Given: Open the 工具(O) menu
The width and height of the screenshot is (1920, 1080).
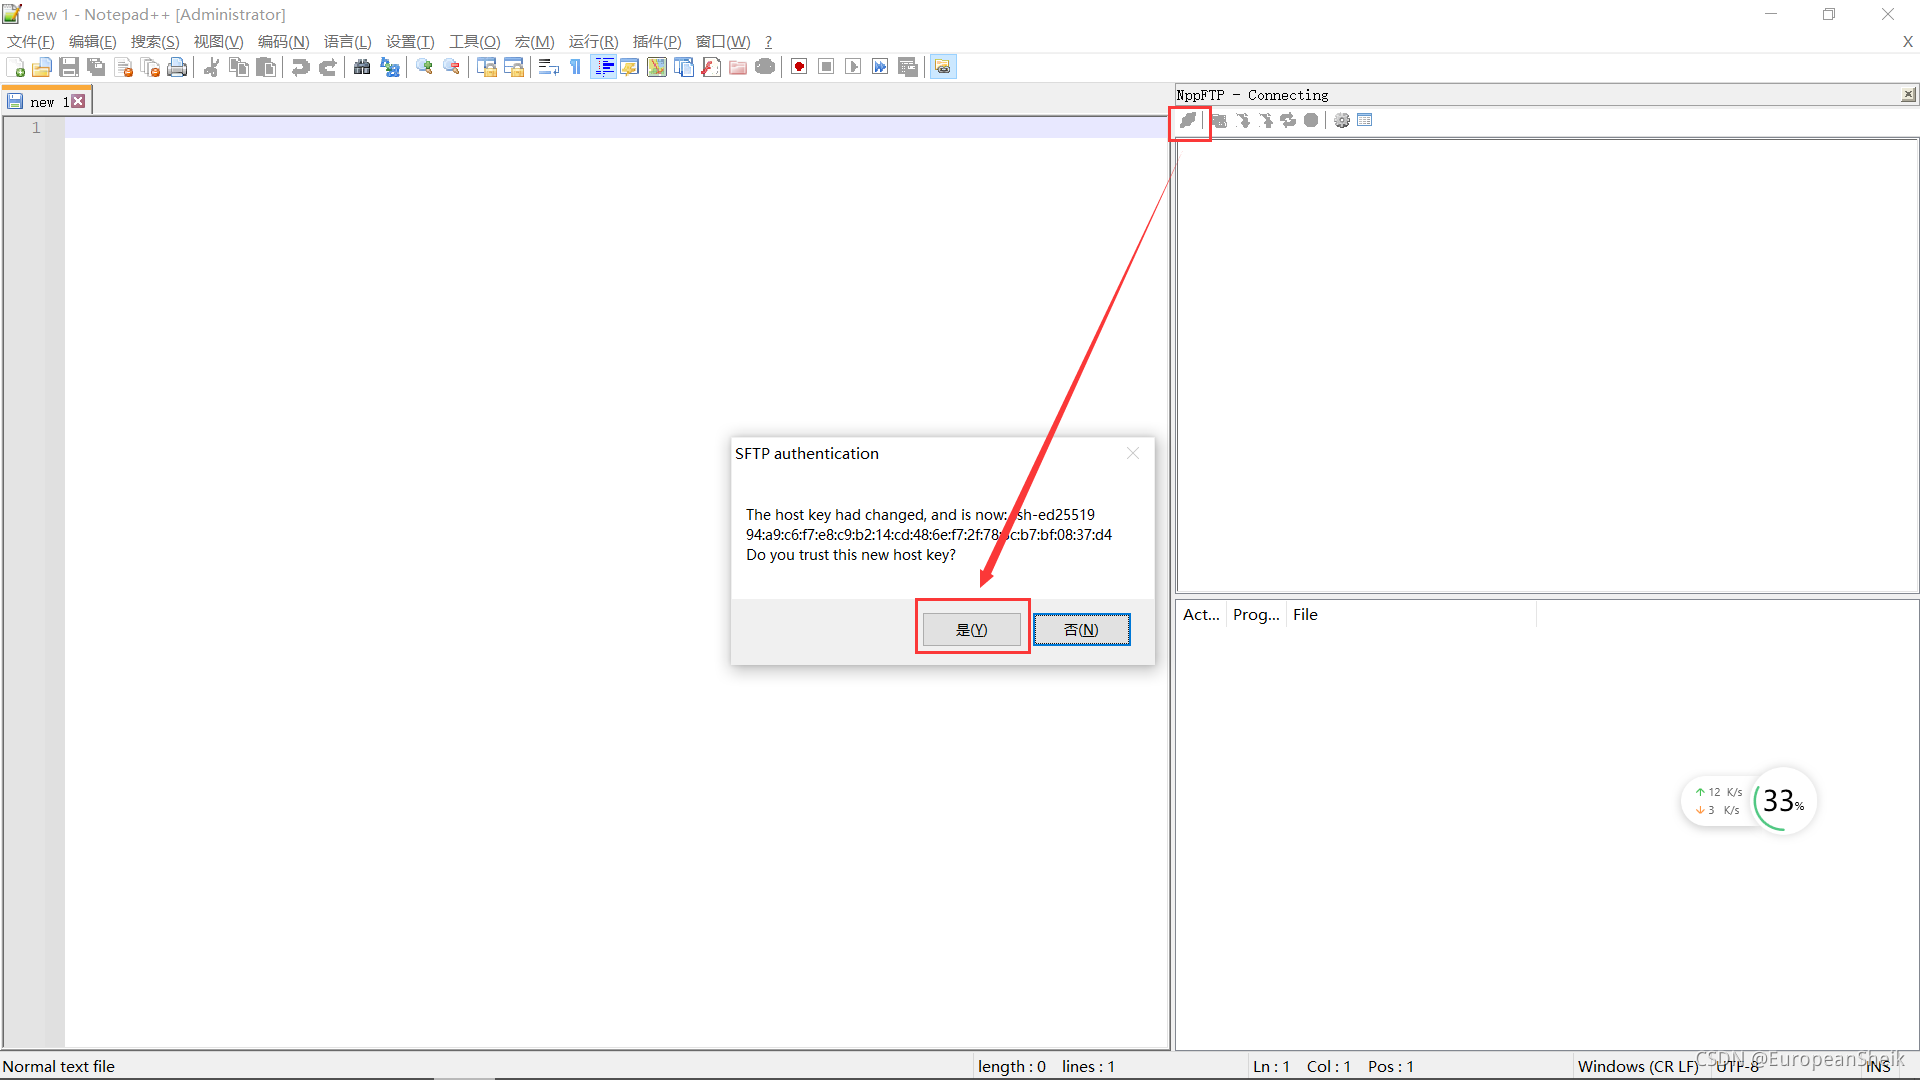Looking at the screenshot, I should point(475,41).
